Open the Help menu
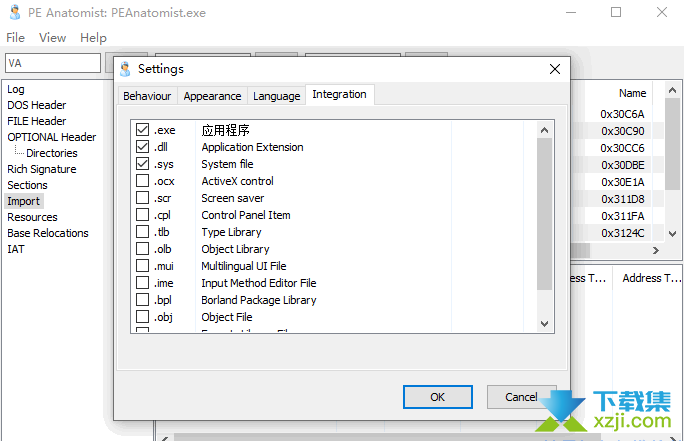The height and width of the screenshot is (441, 684). point(93,38)
